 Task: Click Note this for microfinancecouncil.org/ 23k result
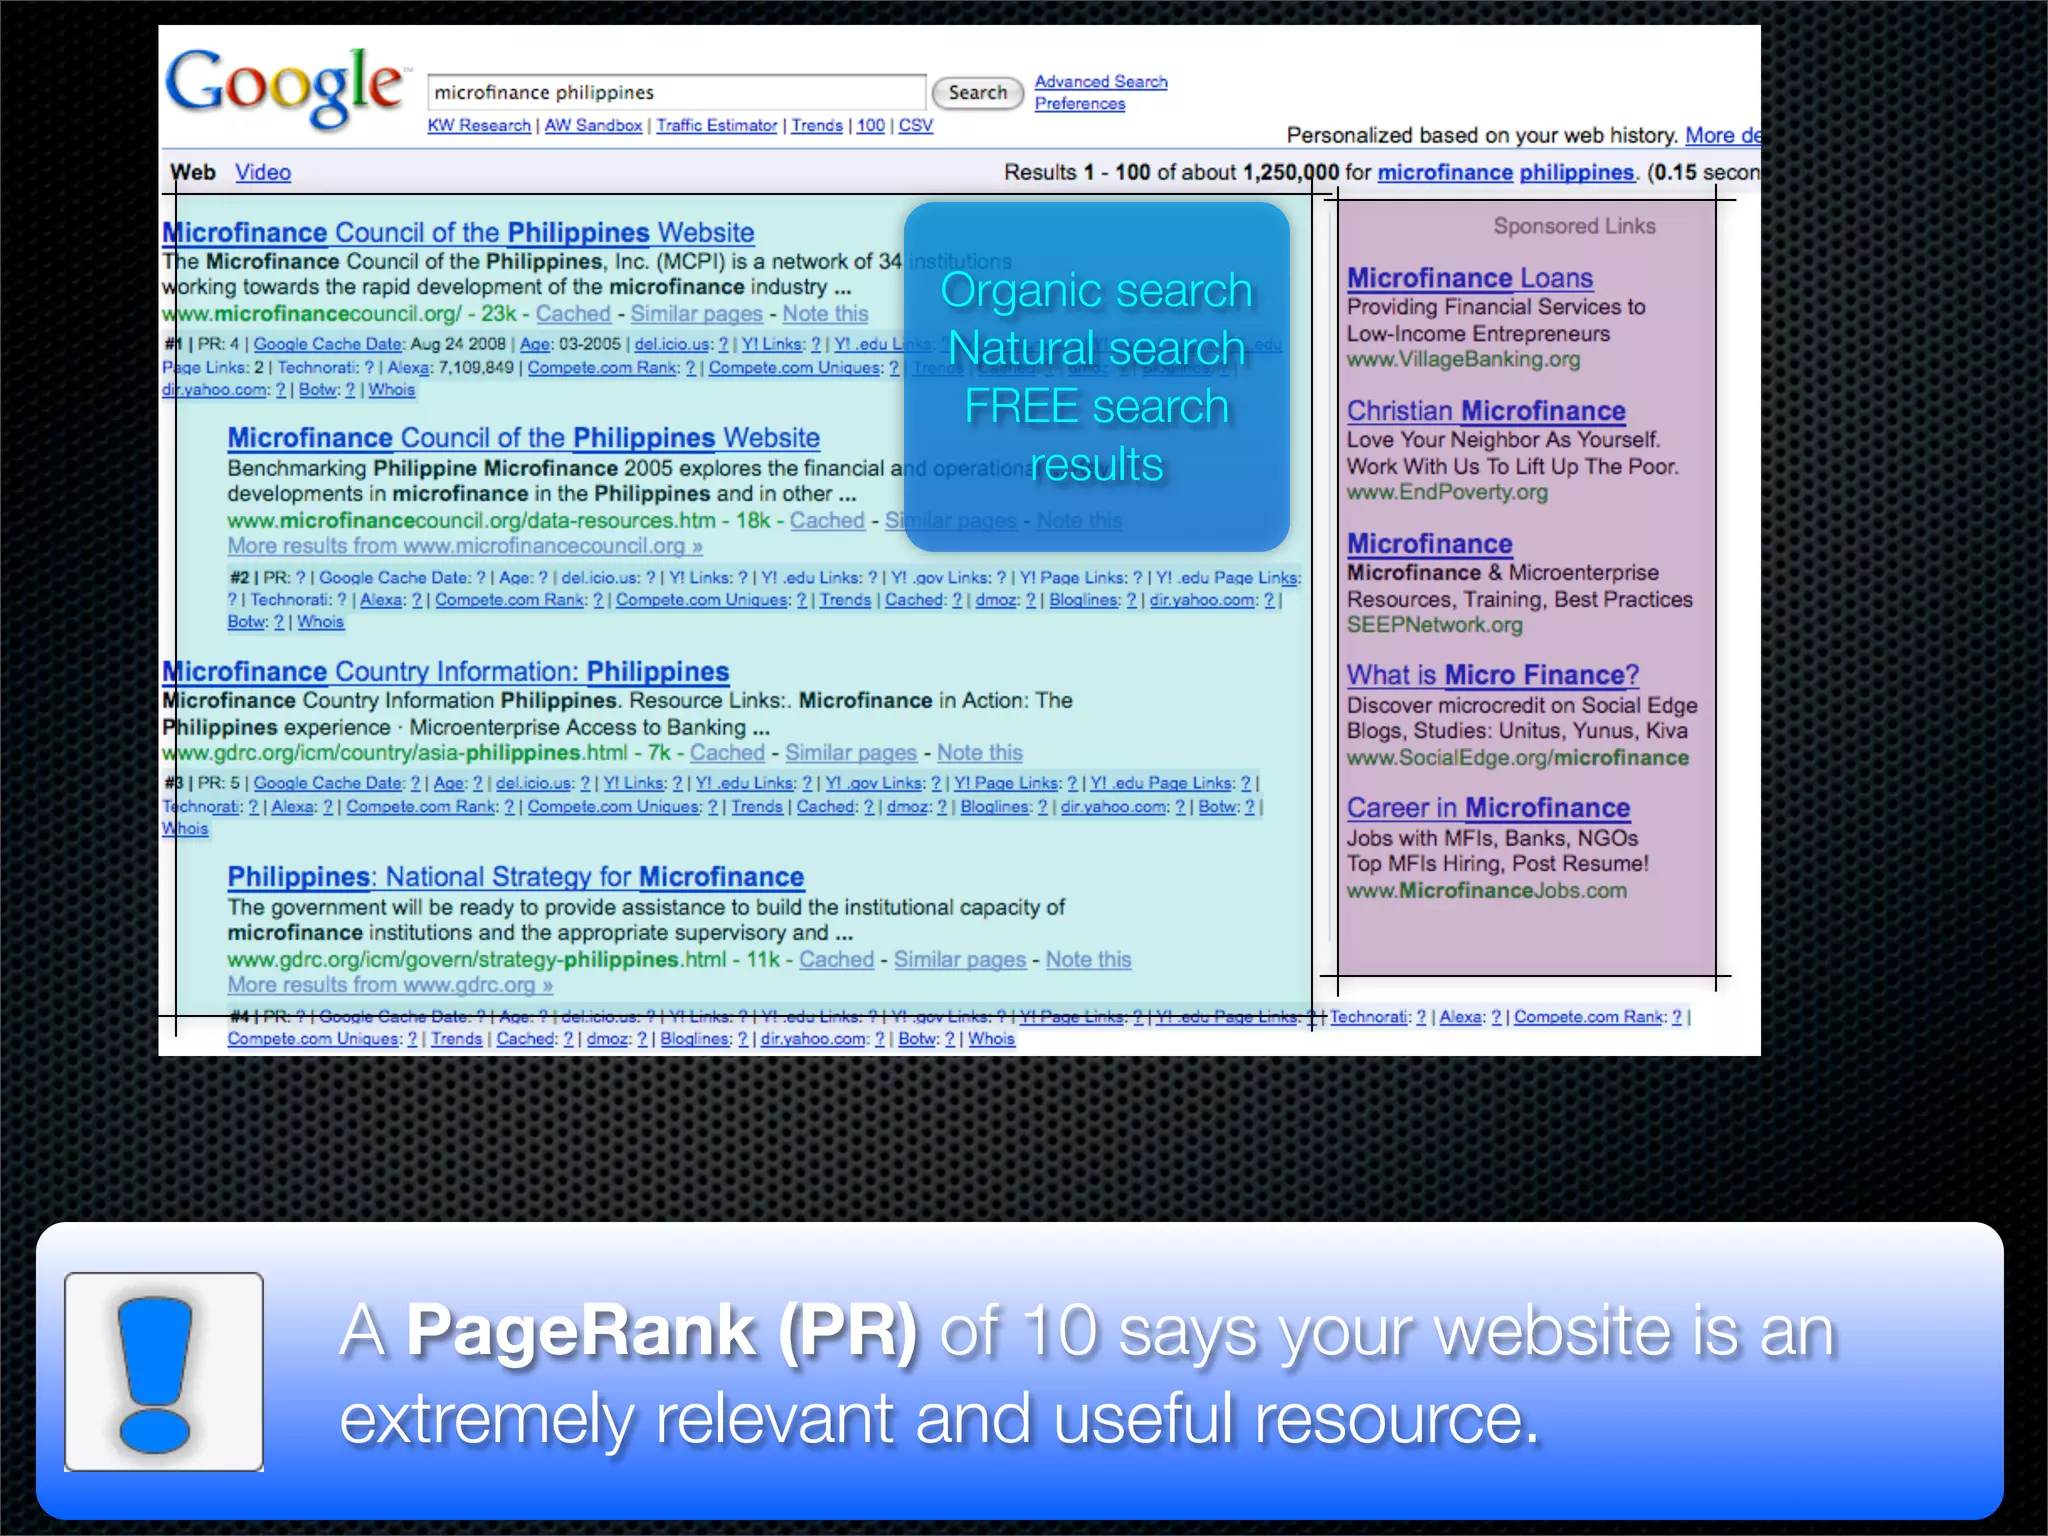click(825, 313)
